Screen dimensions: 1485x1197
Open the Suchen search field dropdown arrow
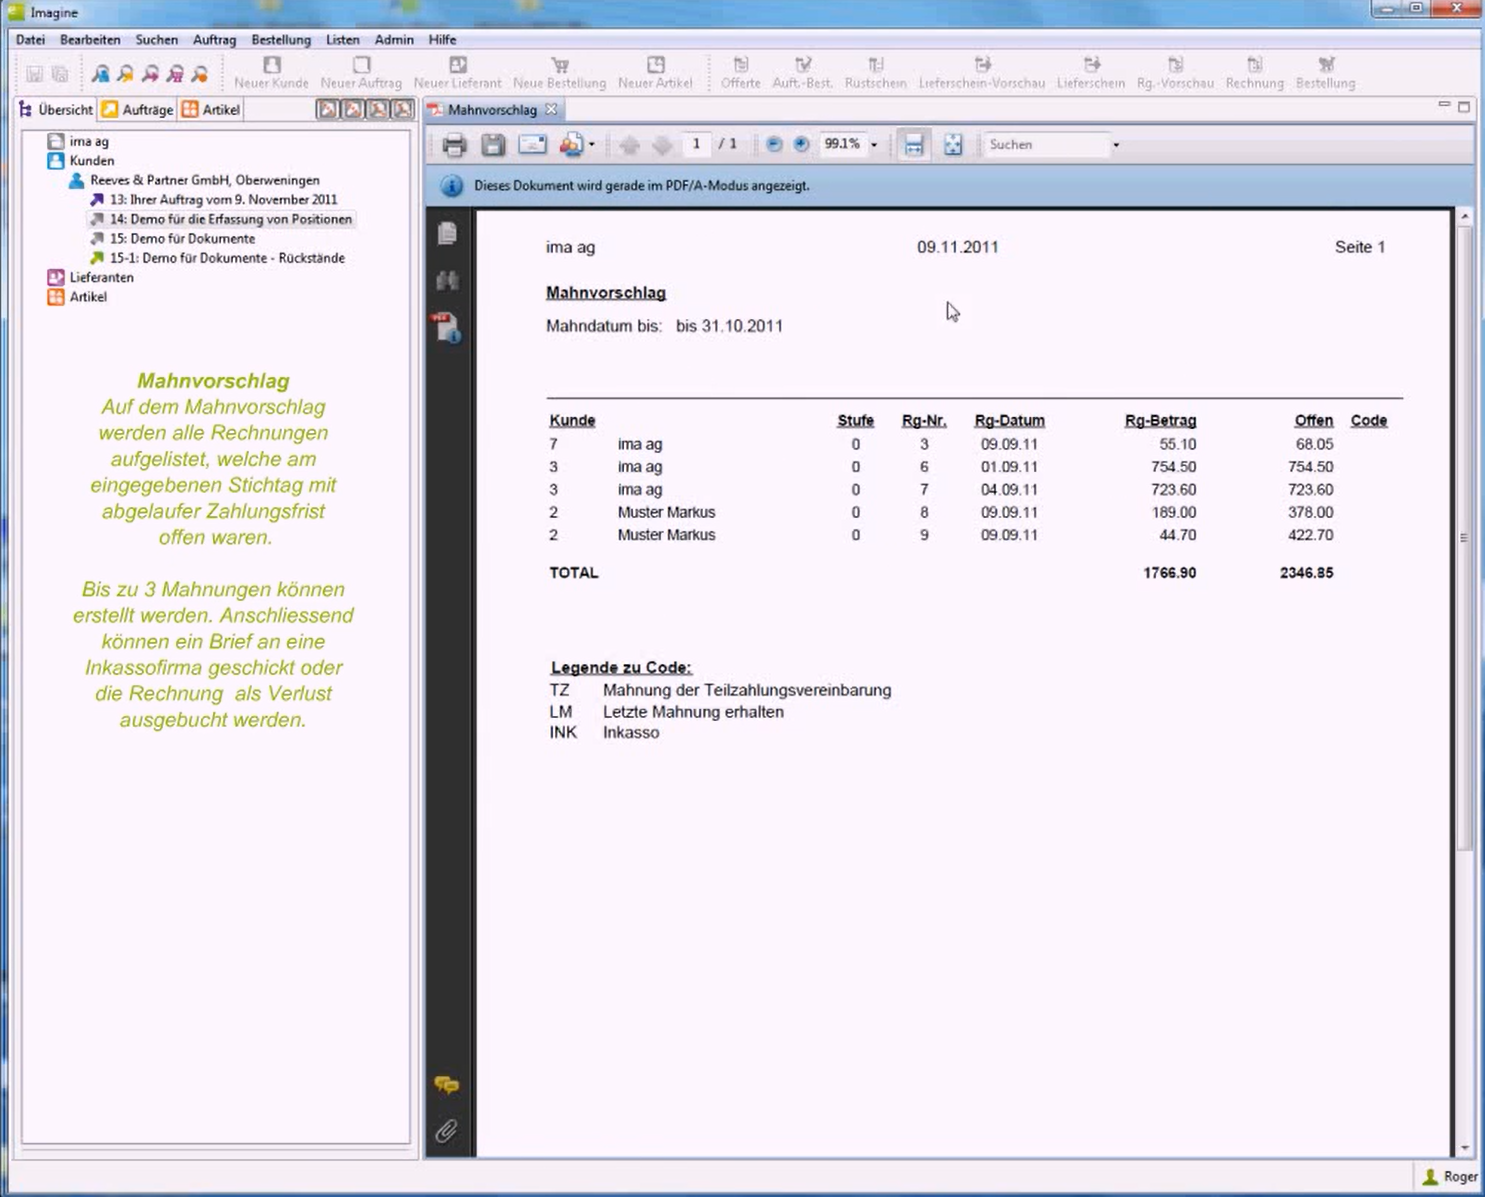[x=1116, y=145]
